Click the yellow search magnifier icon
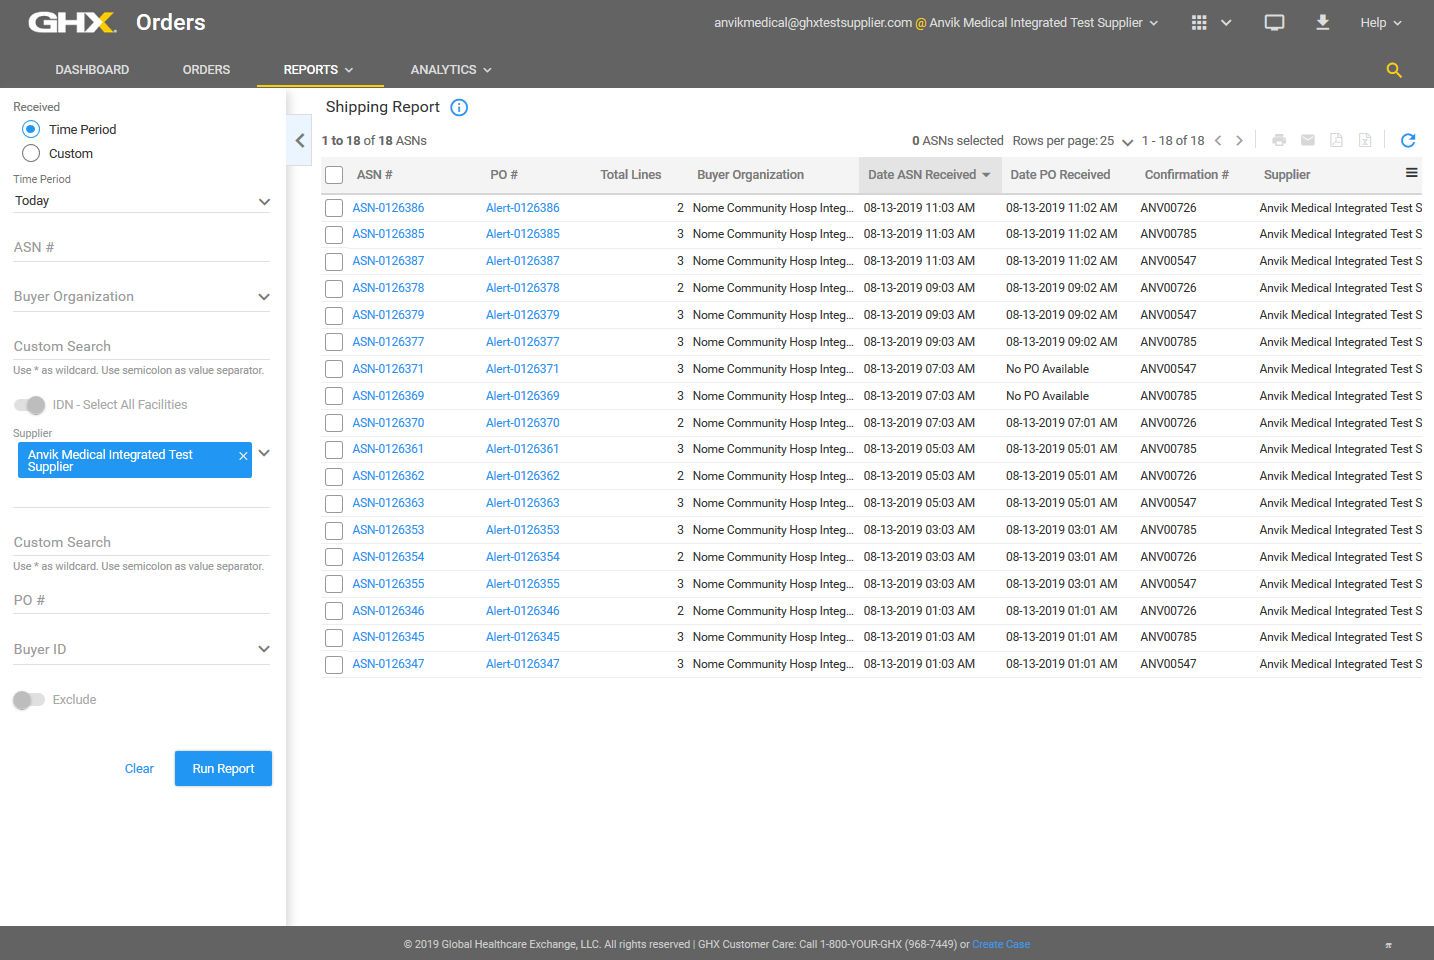The image size is (1434, 960). pos(1393,70)
